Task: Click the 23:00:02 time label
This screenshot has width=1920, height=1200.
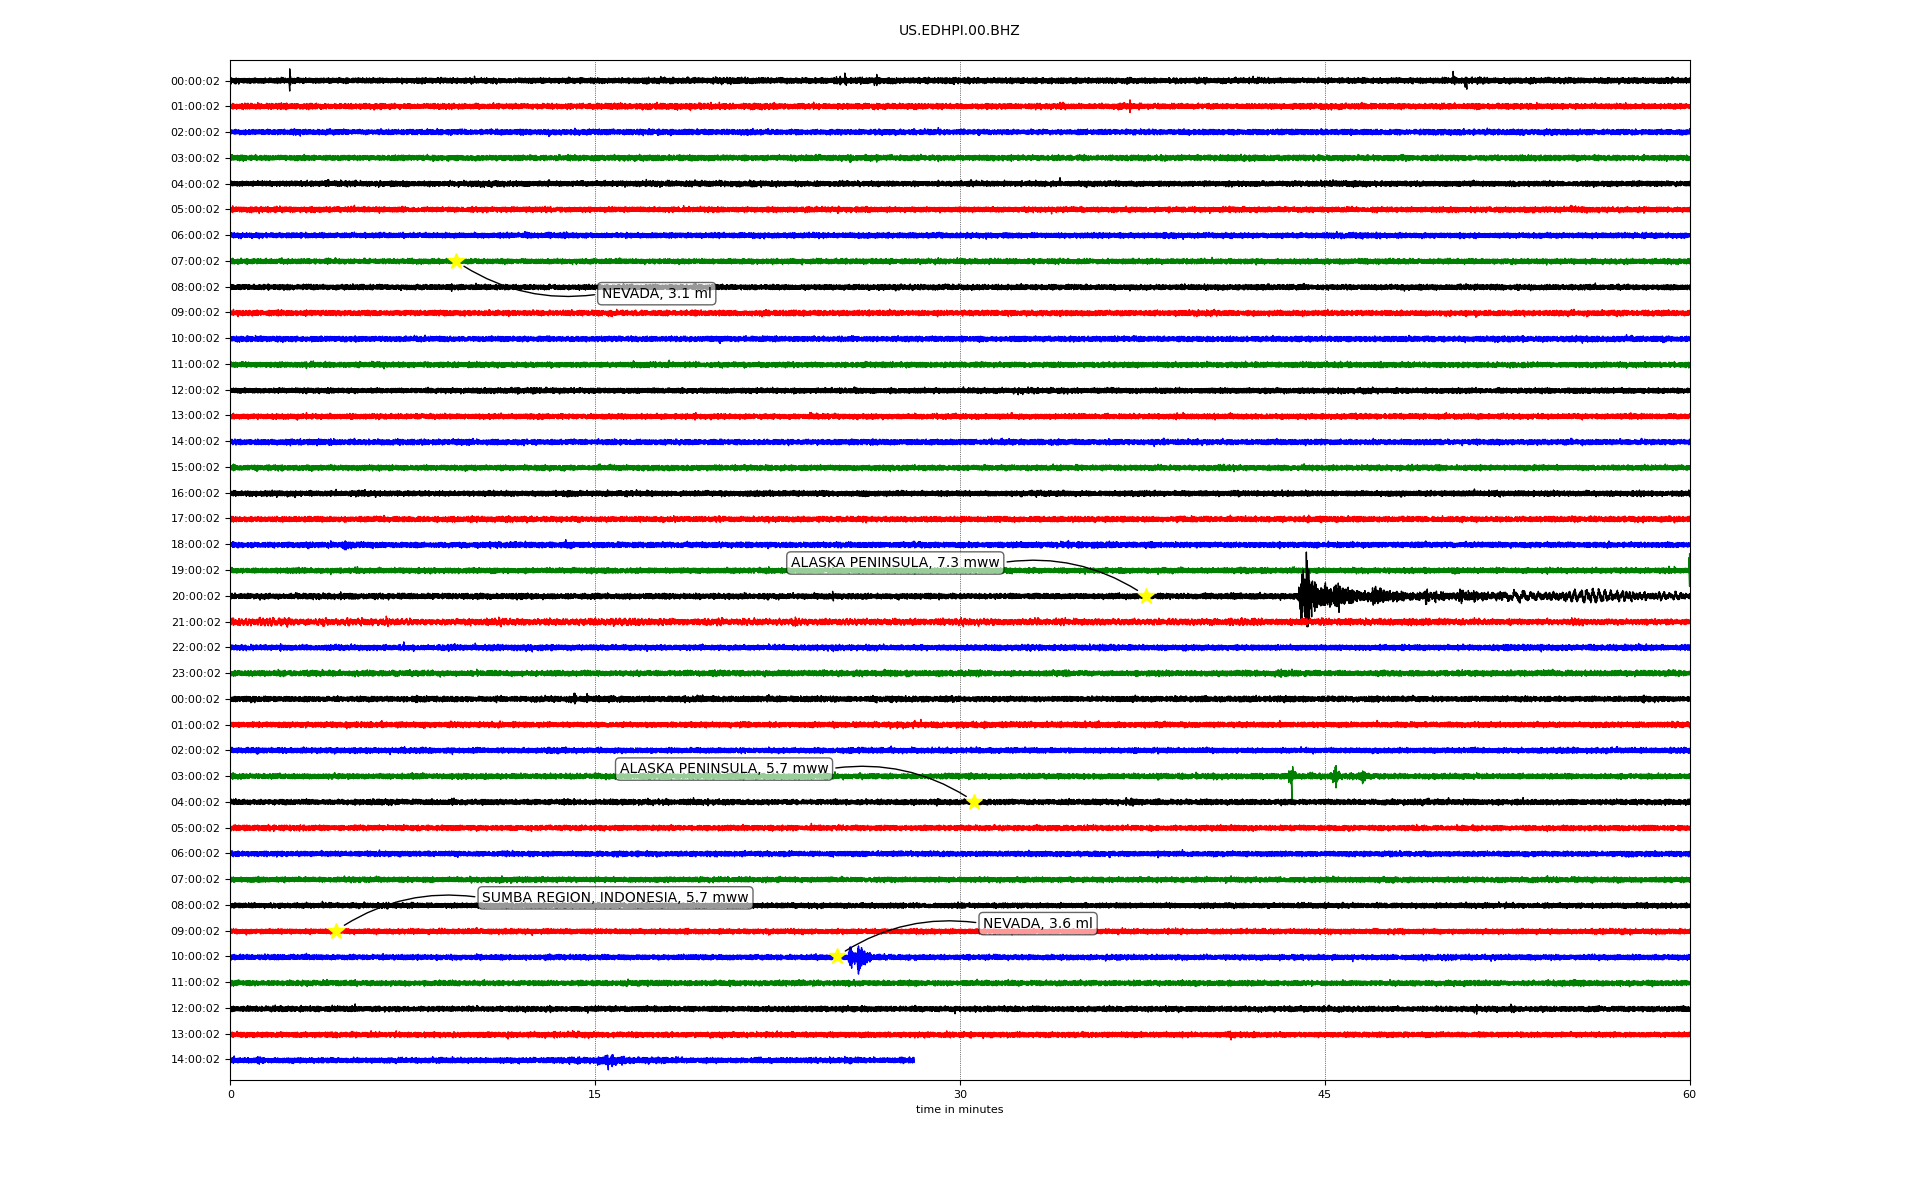Action: 195,674
